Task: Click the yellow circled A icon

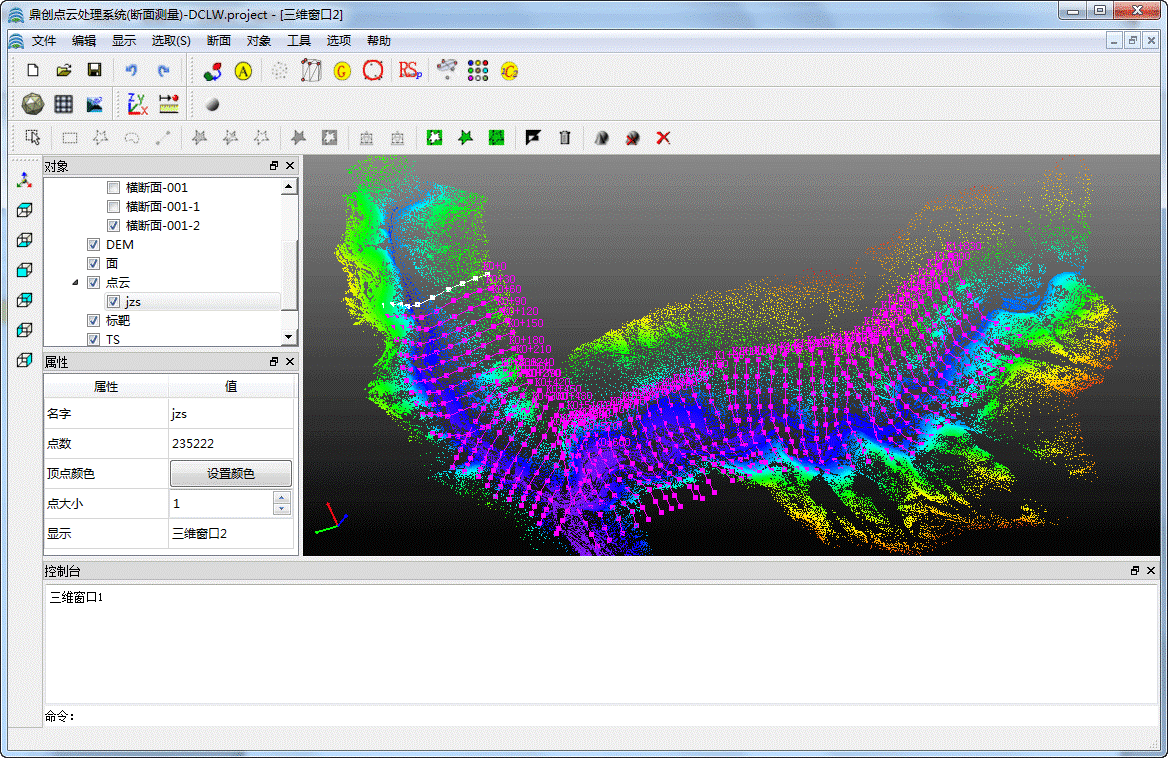Action: click(x=243, y=70)
